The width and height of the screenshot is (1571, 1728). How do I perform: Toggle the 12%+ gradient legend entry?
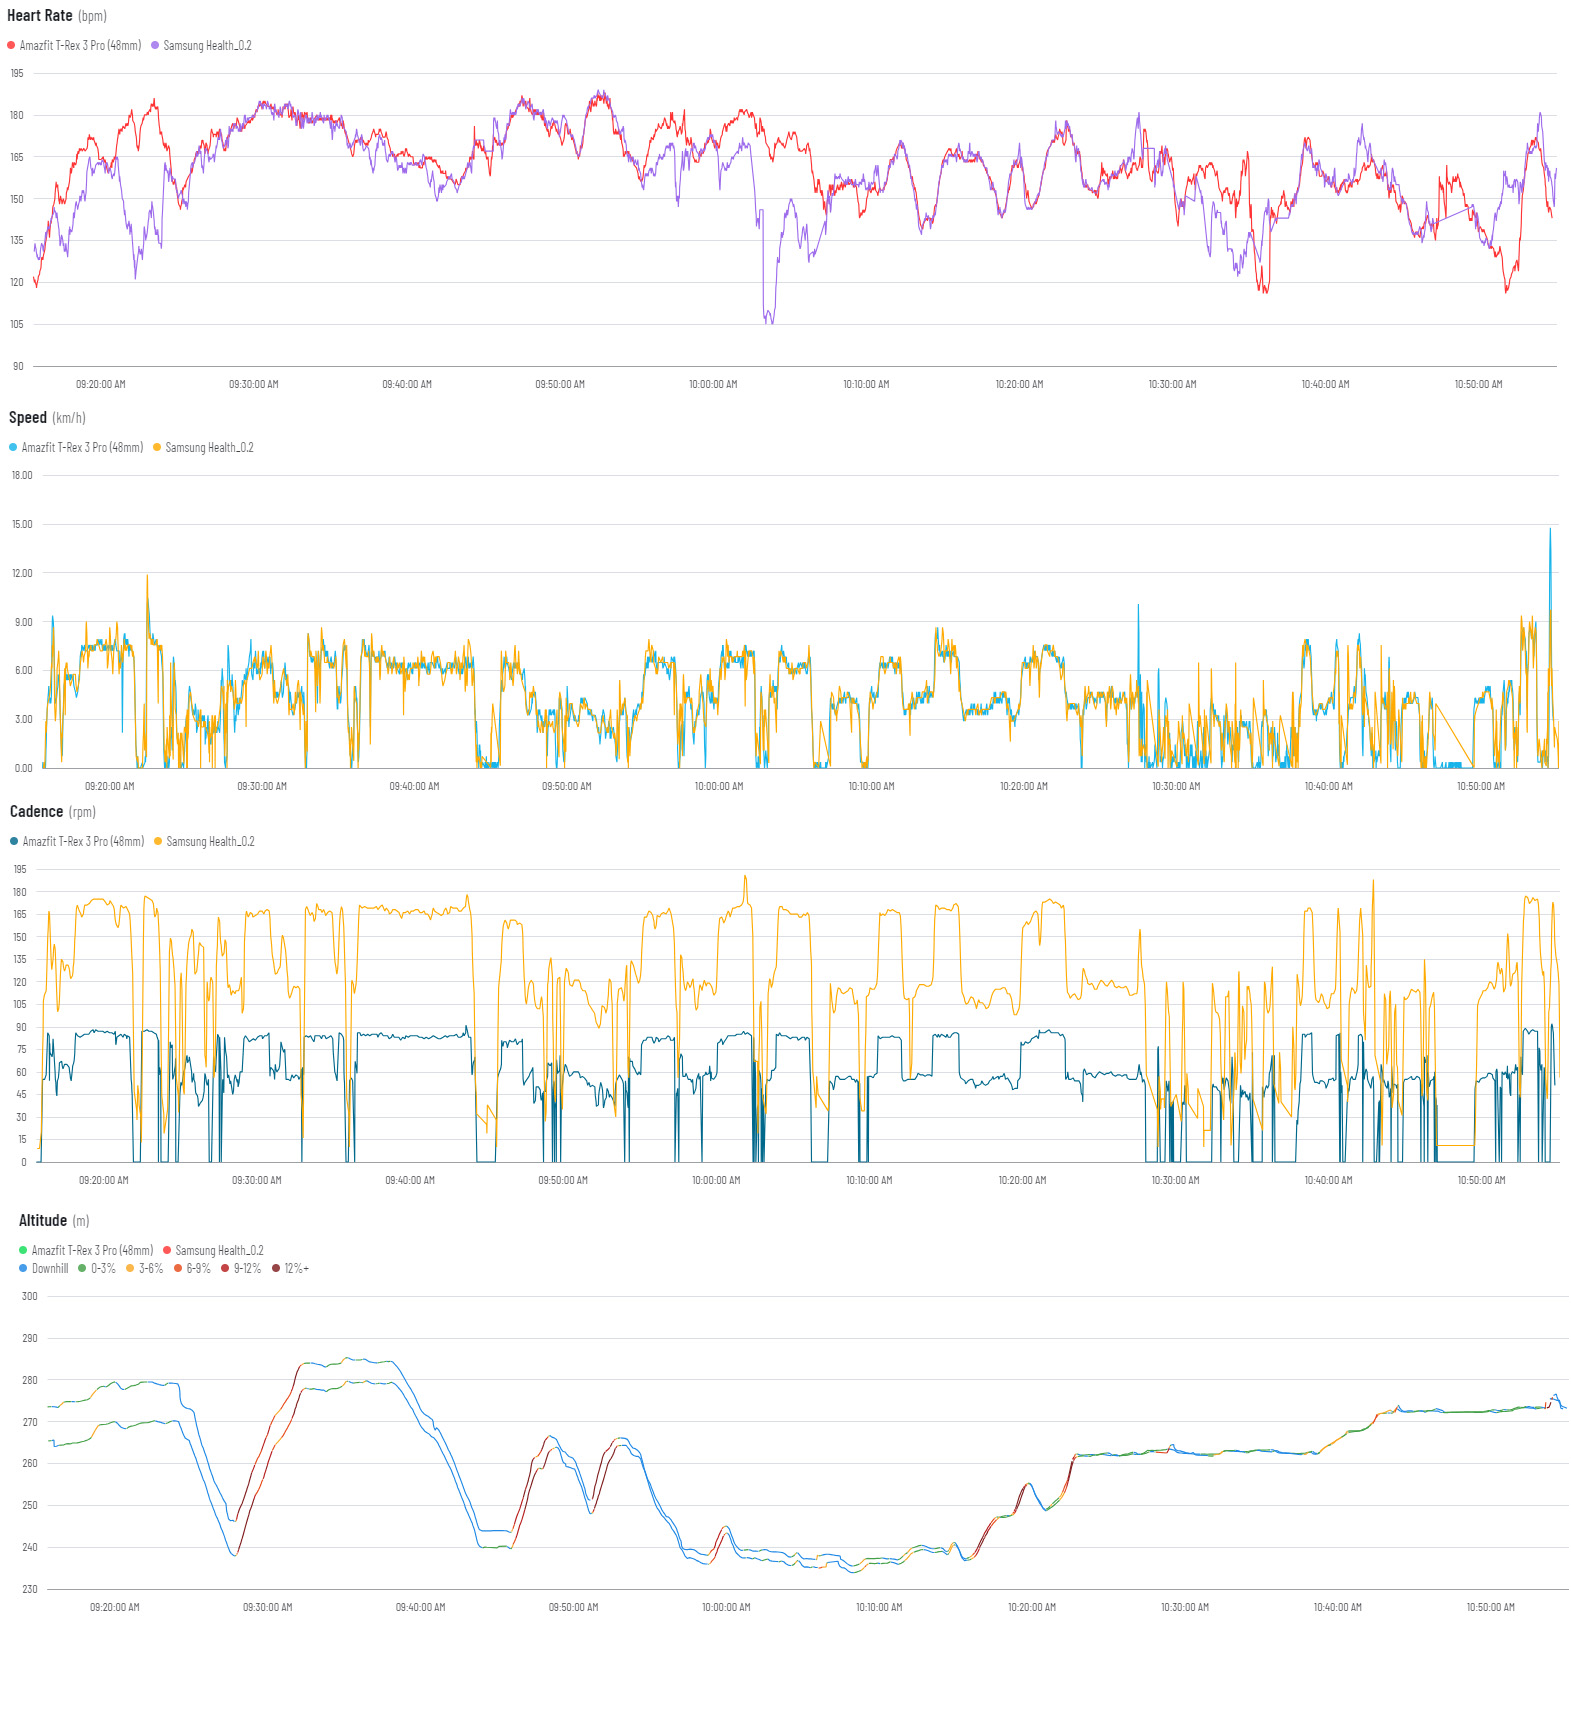291,1269
